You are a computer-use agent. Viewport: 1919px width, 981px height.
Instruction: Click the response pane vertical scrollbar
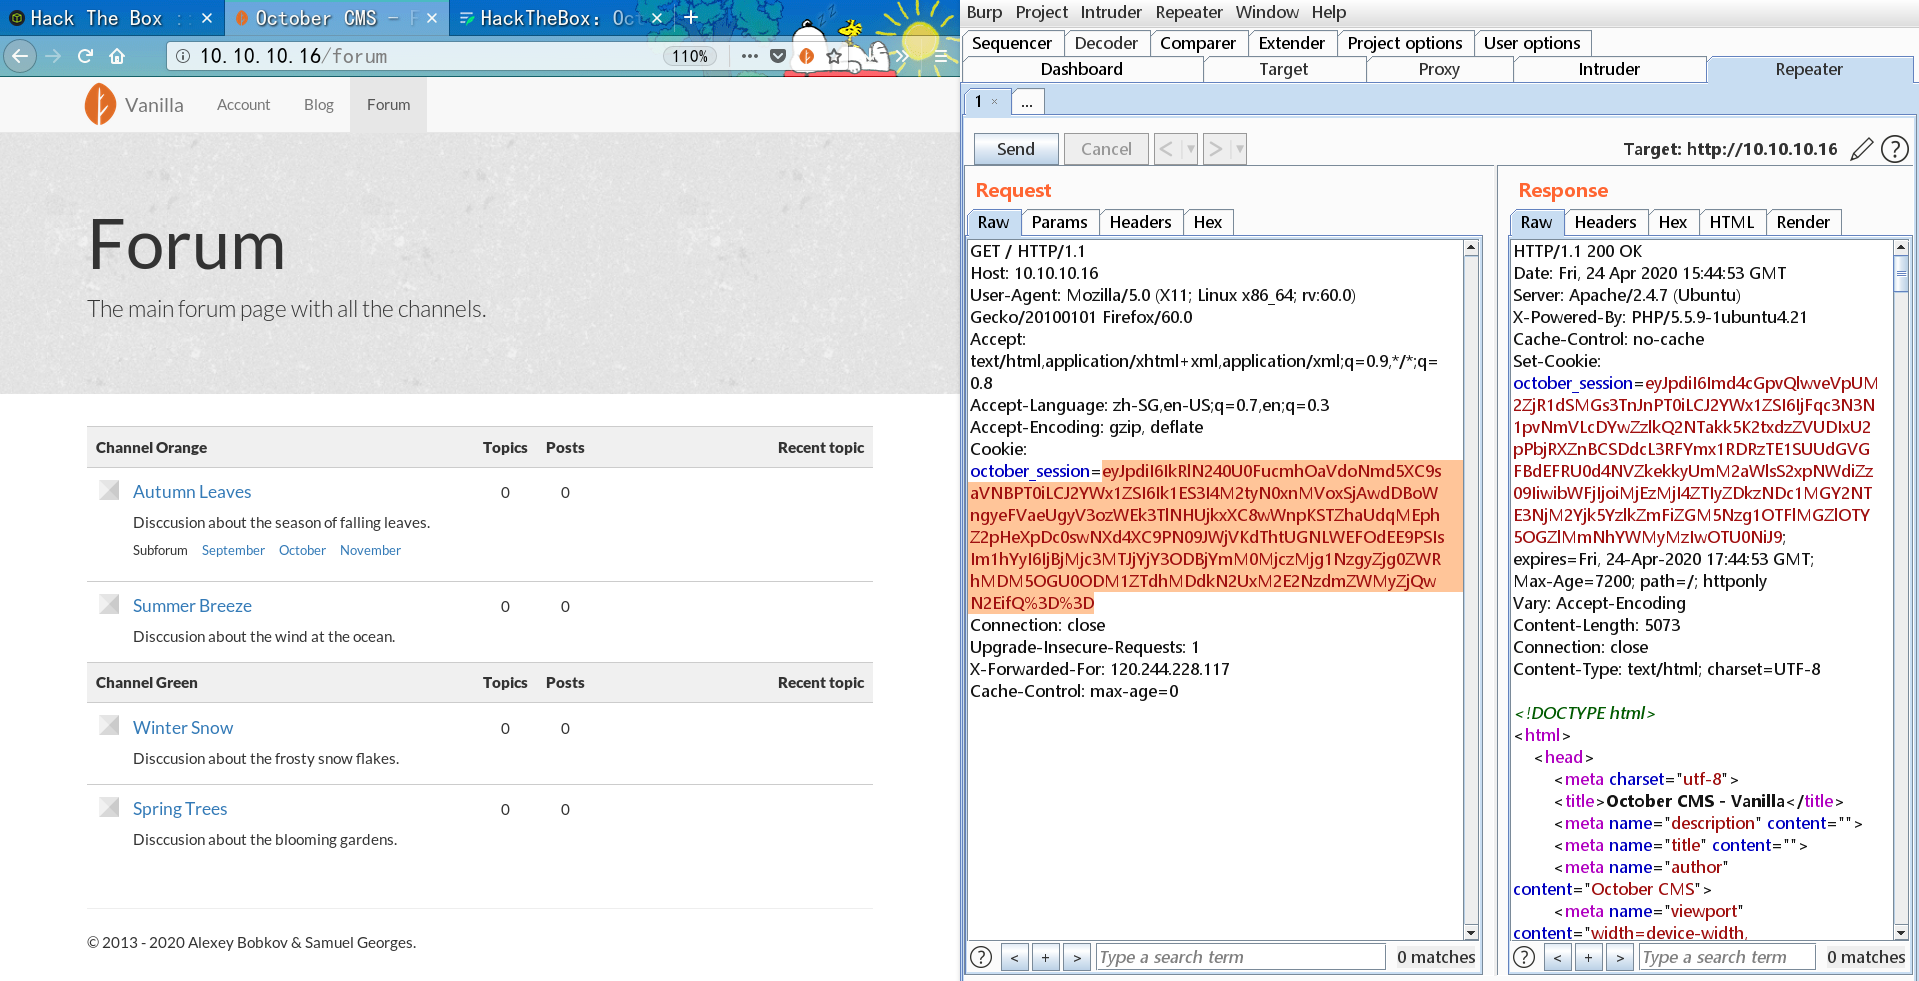pyautogui.click(x=1901, y=589)
